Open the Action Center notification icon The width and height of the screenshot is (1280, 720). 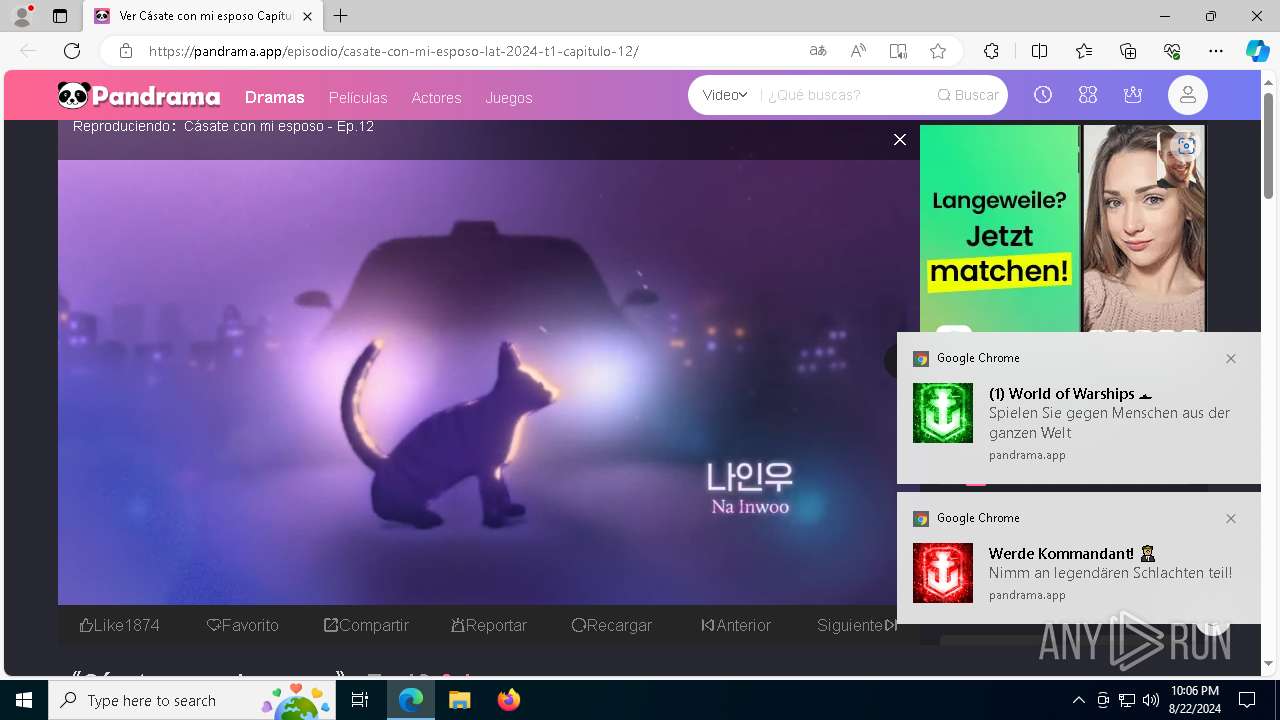point(1247,700)
